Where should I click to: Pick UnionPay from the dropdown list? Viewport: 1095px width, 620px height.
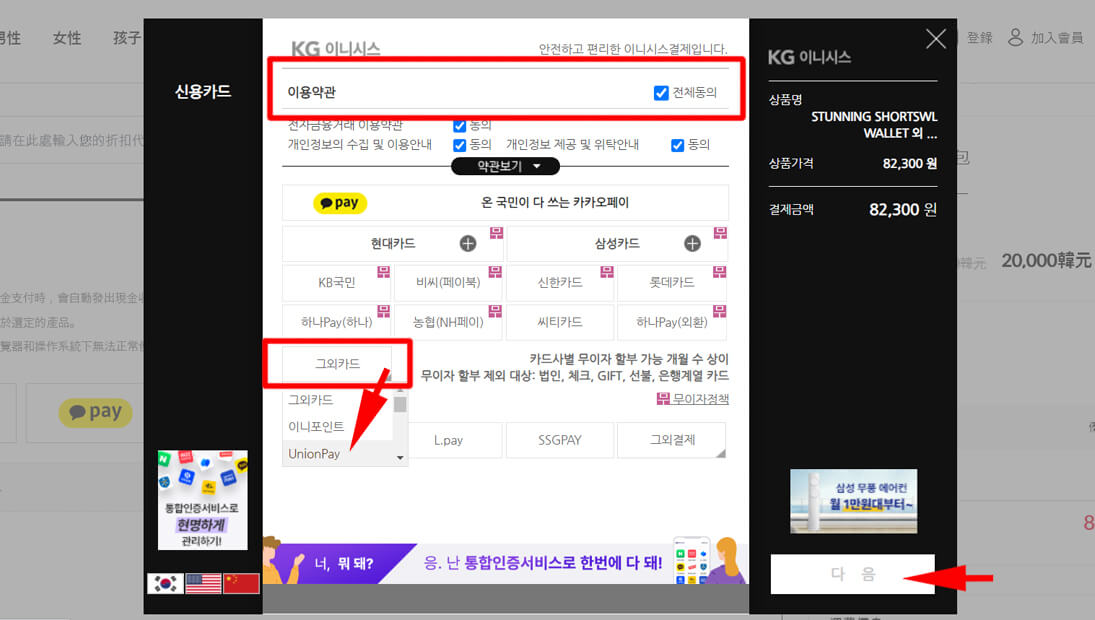[314, 454]
